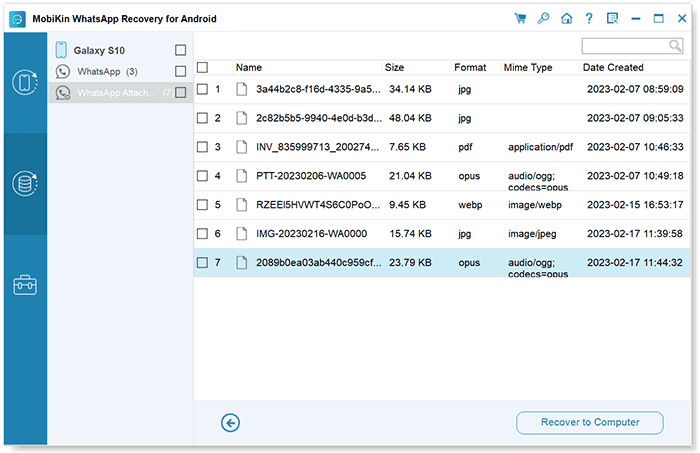Click date 2023-02-07 10:49:18
700x453 pixels.
point(635,176)
